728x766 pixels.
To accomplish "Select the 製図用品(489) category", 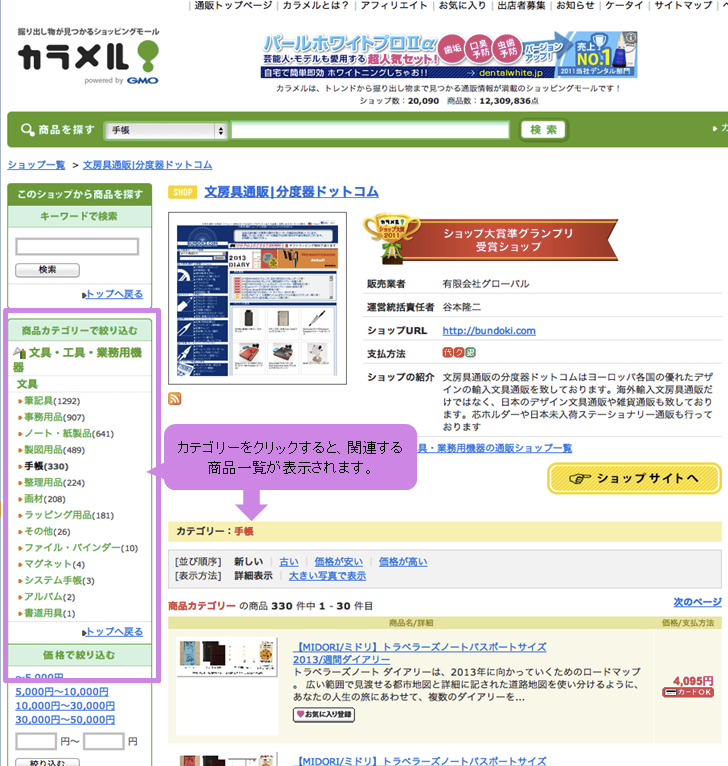I will tap(54, 449).
